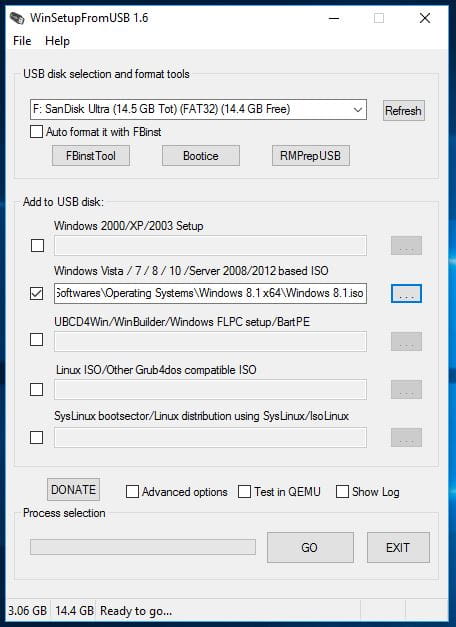Turn on the Show Log checkbox

point(342,491)
